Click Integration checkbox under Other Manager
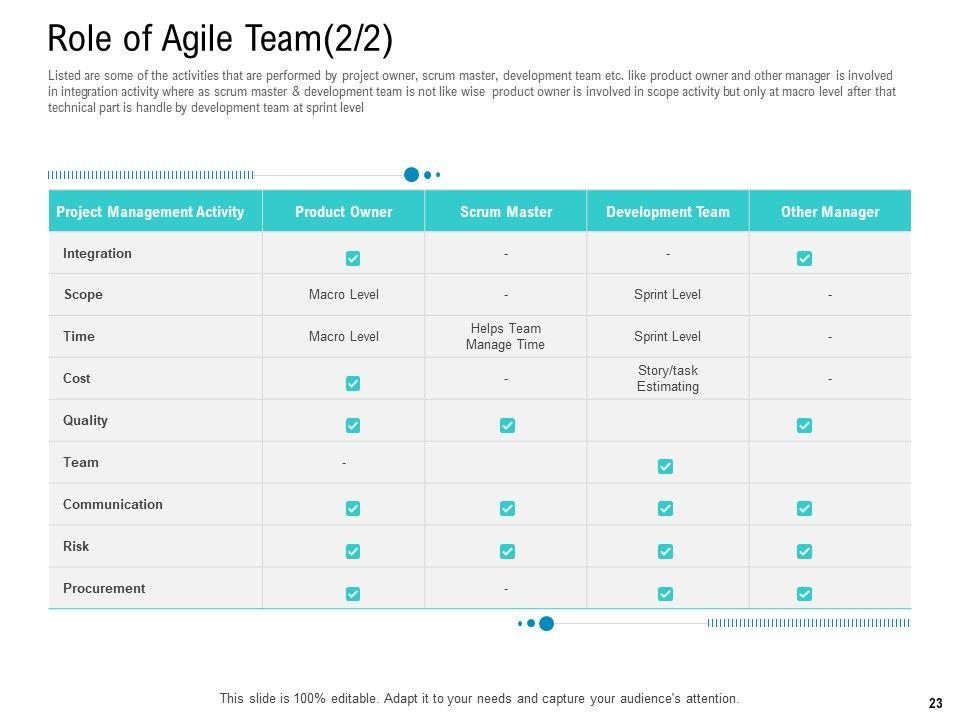Viewport: 960px width, 720px height. coord(804,259)
